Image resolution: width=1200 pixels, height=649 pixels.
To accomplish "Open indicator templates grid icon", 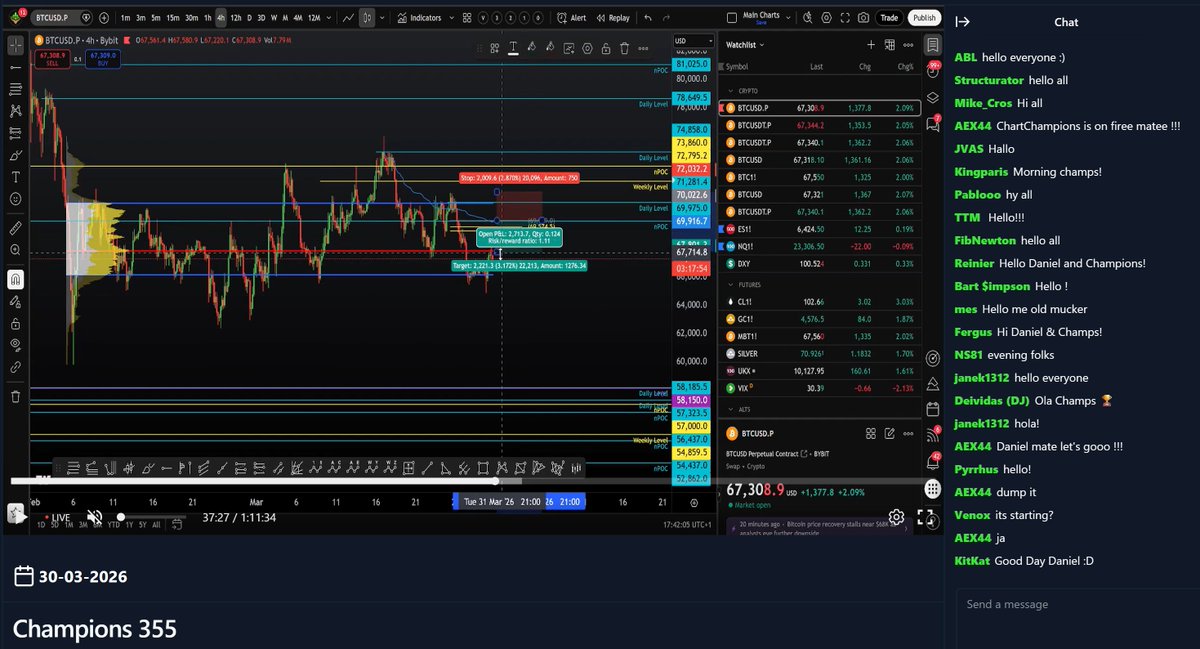I will tap(467, 18).
